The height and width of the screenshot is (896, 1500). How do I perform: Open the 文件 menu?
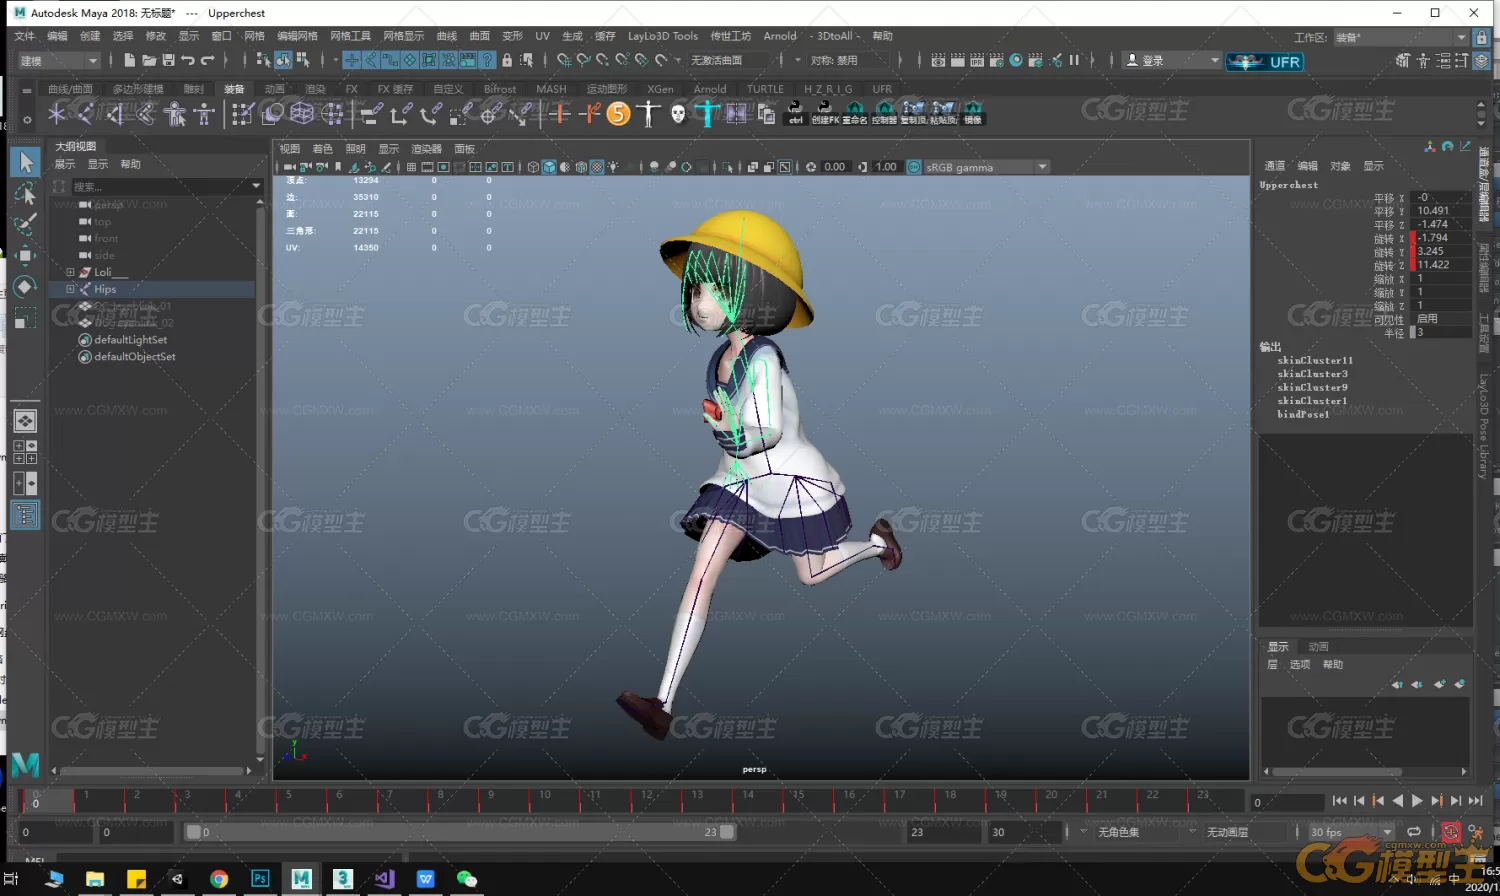tap(25, 36)
